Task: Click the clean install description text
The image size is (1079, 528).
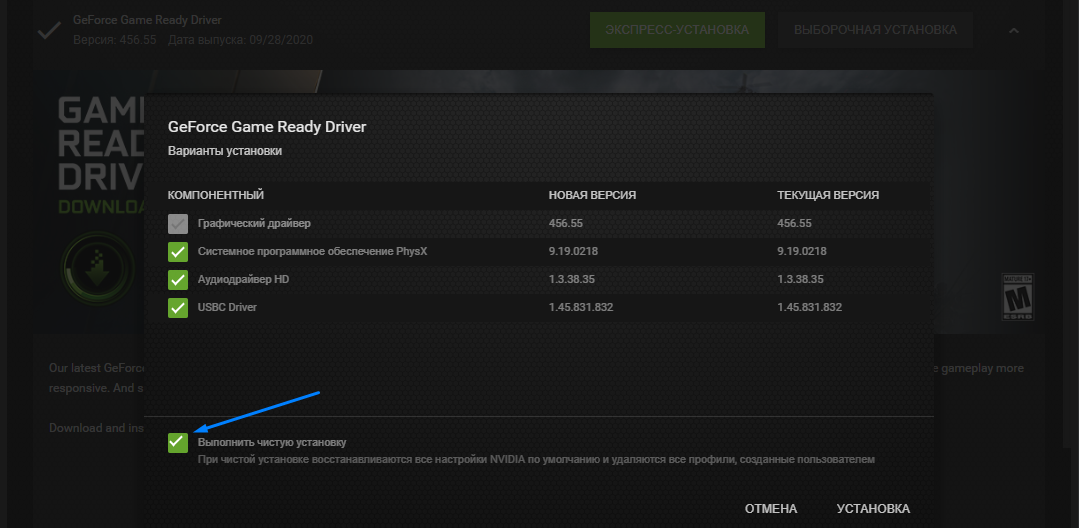Action: coord(536,460)
